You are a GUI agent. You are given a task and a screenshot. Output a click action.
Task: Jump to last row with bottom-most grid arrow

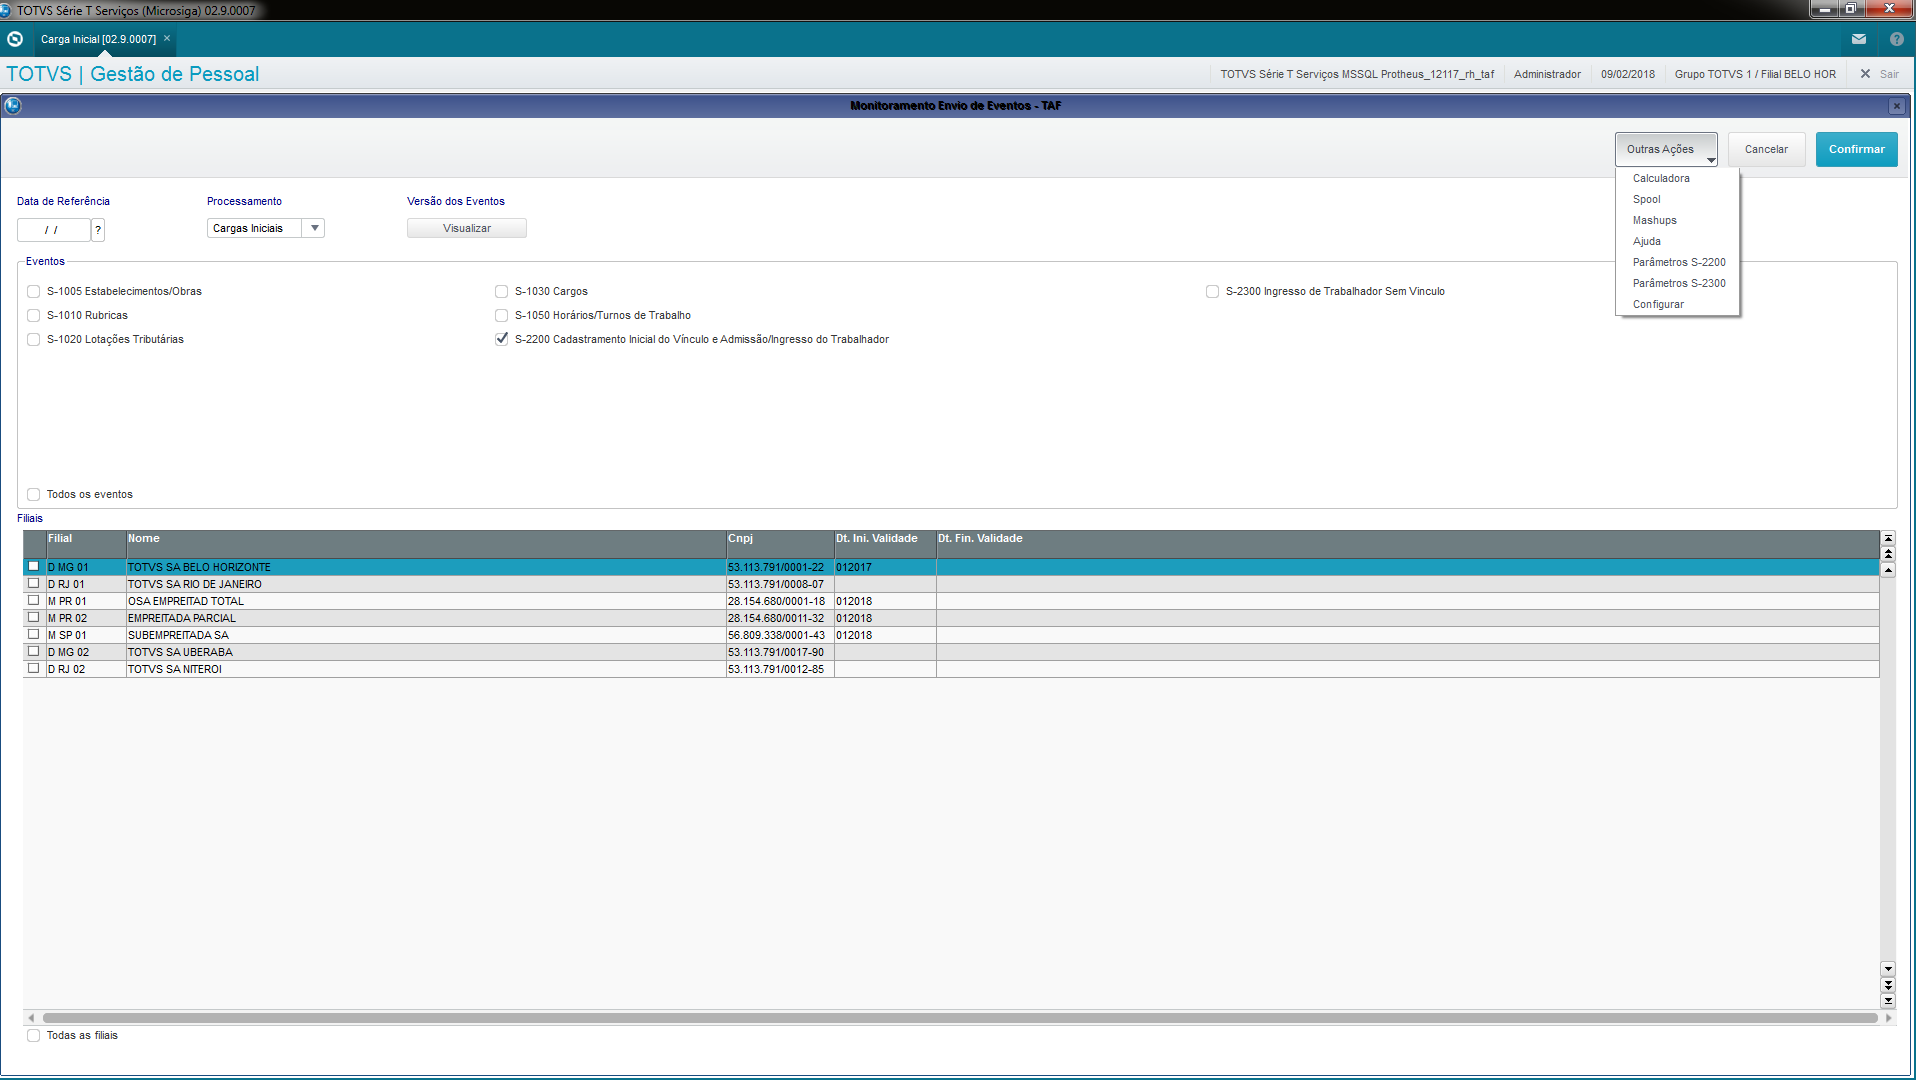tap(1888, 1000)
